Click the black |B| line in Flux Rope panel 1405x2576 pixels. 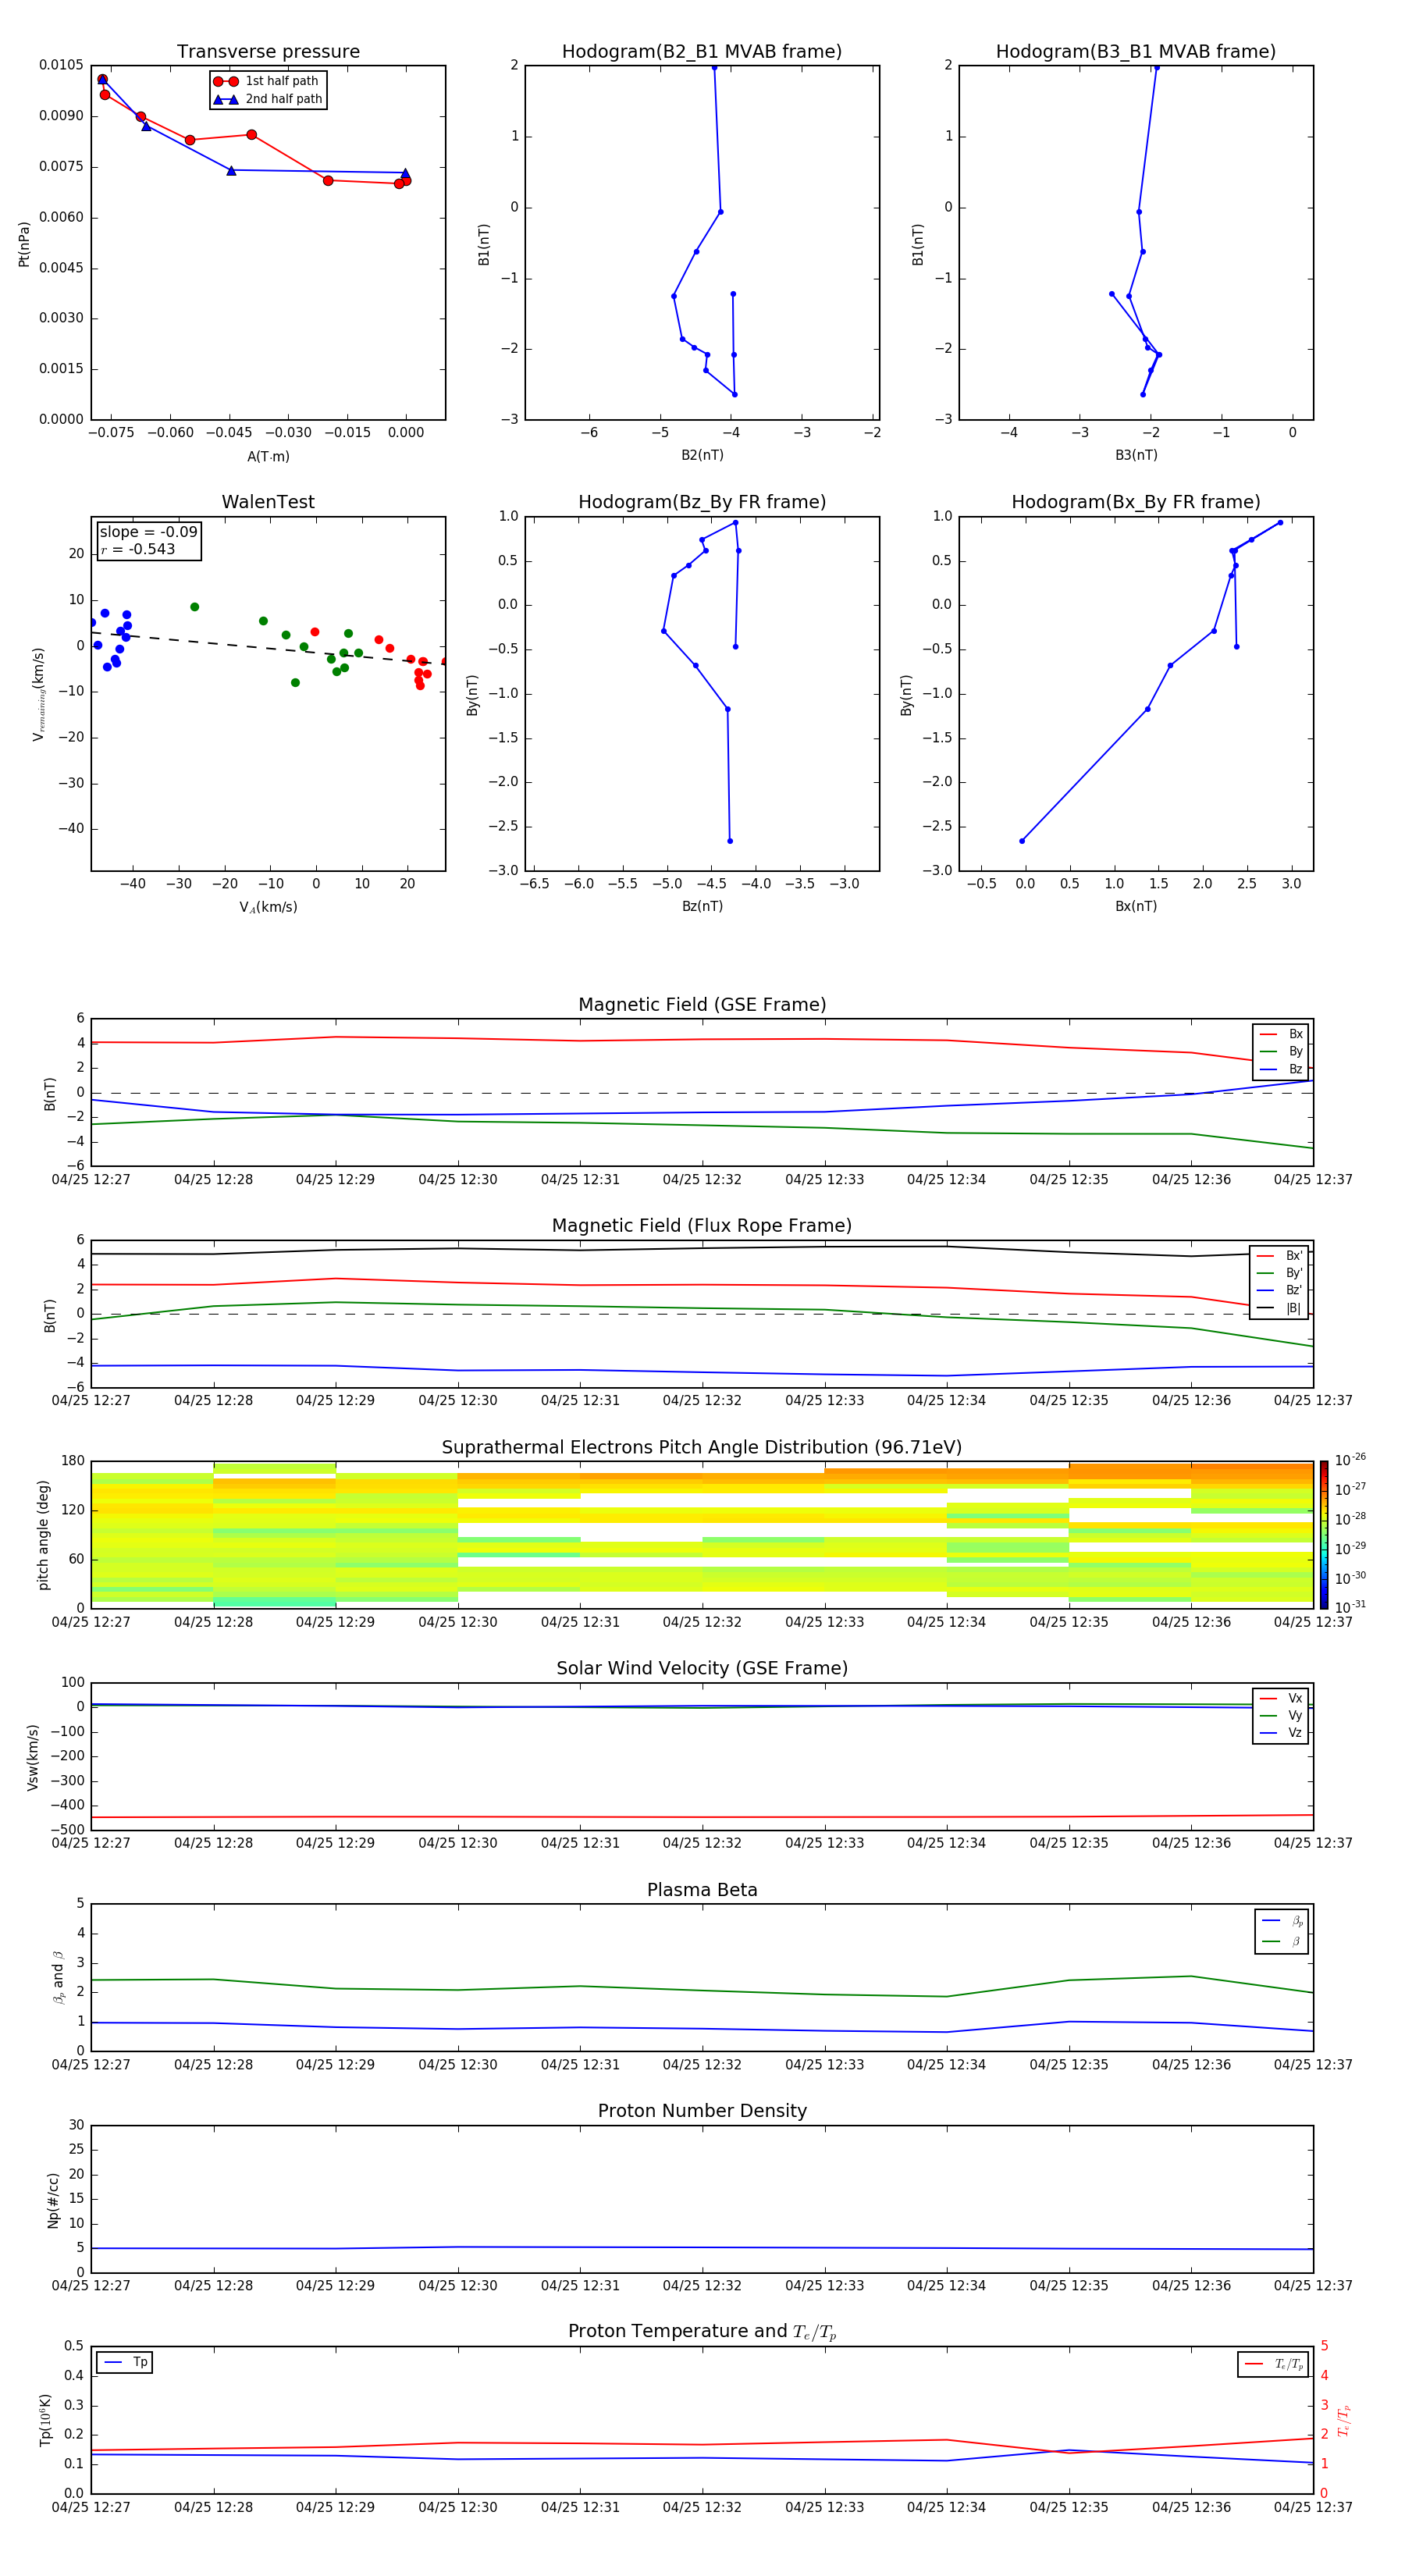(x=702, y=1248)
